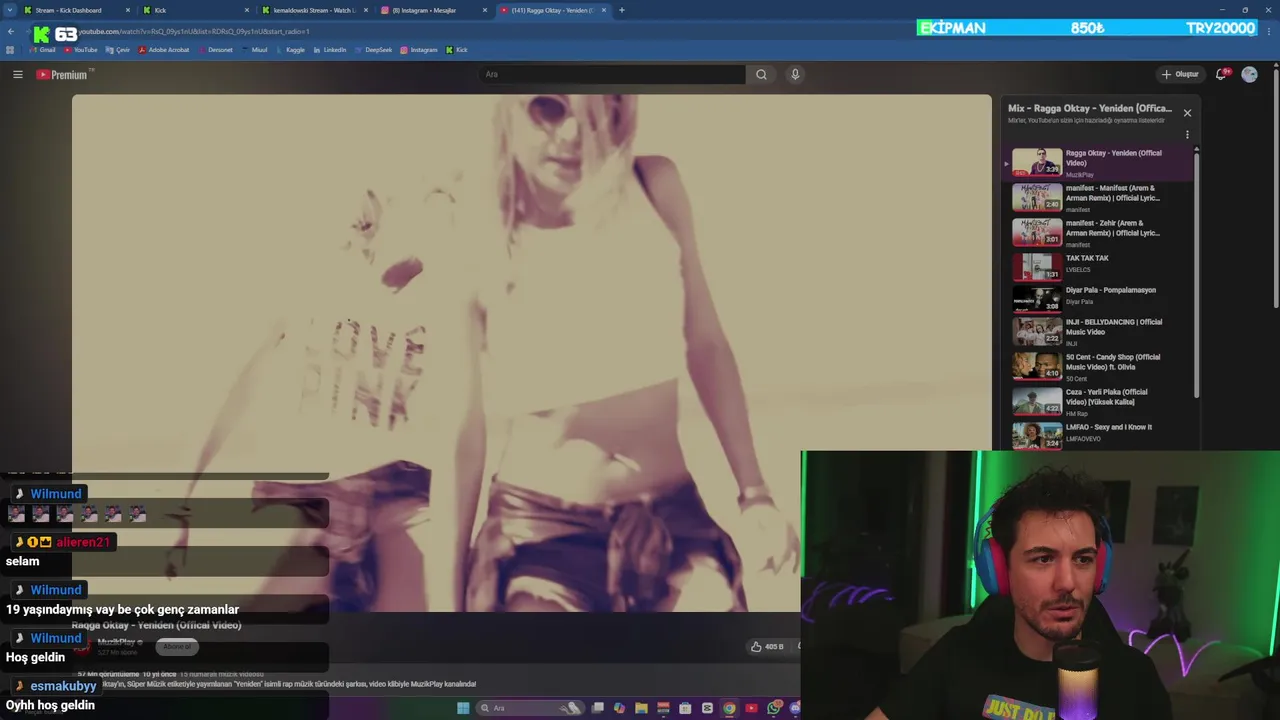
Task: Play Ragga Oktay - Yeniden playlist item
Action: tap(1098, 162)
